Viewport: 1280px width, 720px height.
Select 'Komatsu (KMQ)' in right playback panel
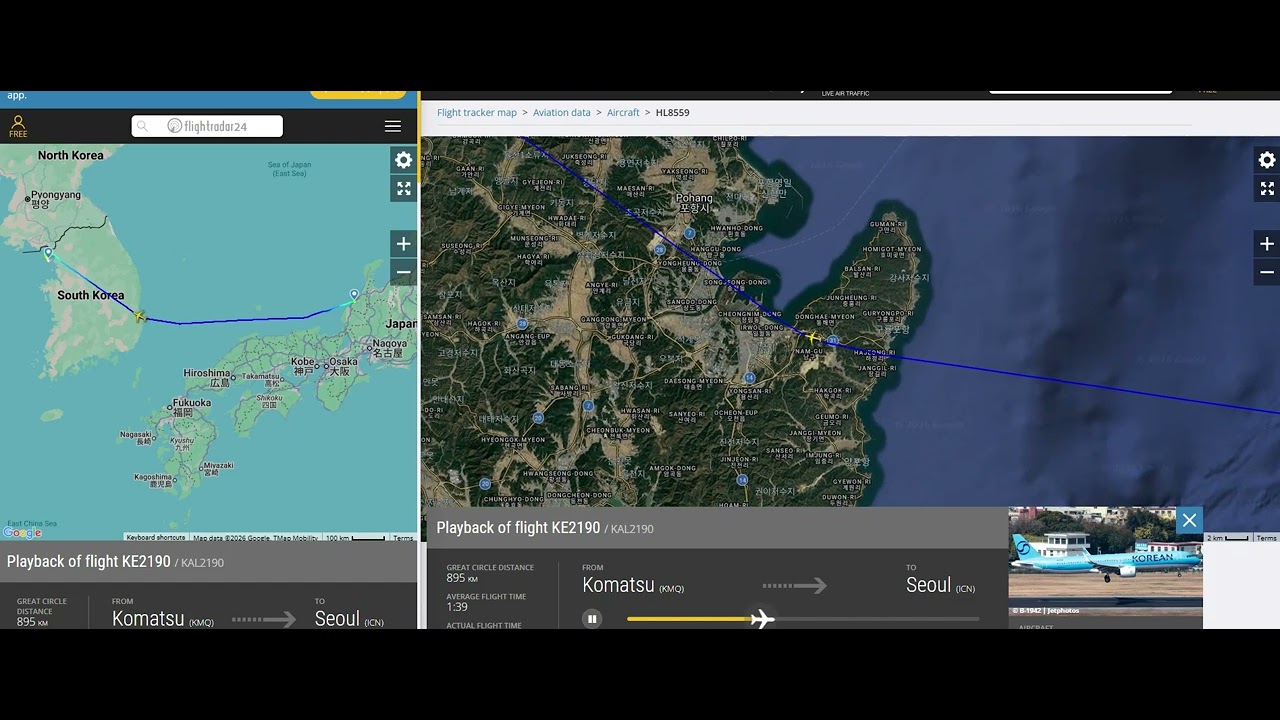[633, 586]
